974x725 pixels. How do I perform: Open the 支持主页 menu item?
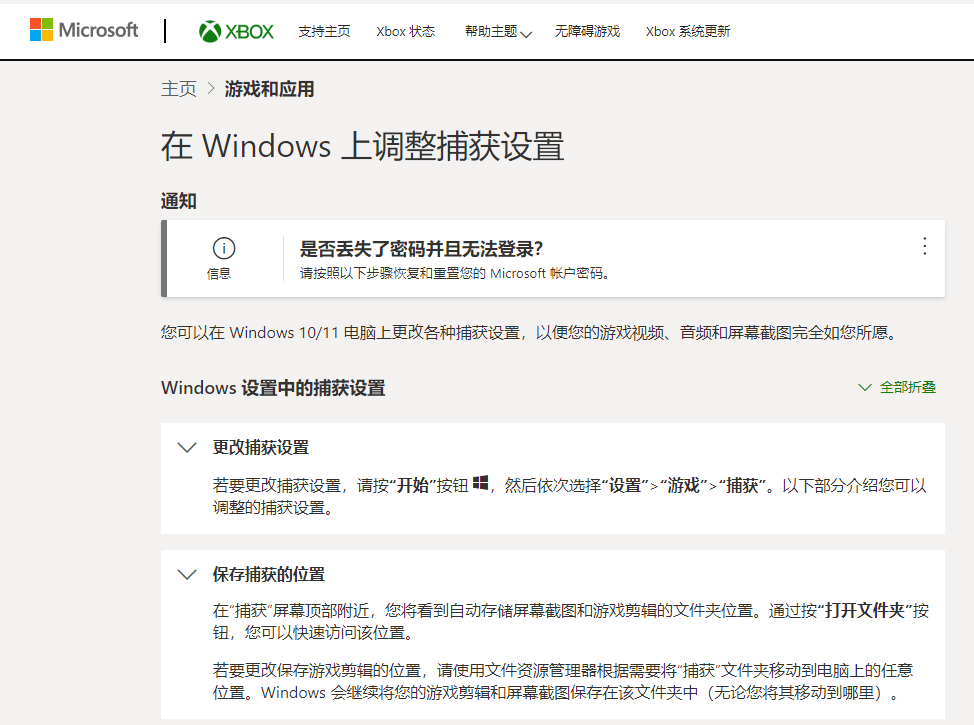(324, 31)
